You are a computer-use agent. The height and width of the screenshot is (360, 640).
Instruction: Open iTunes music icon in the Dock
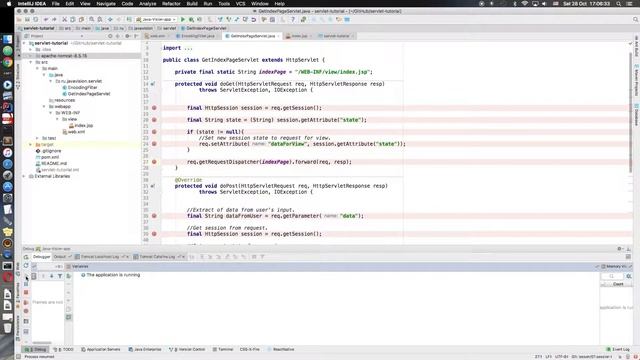coord(7,152)
